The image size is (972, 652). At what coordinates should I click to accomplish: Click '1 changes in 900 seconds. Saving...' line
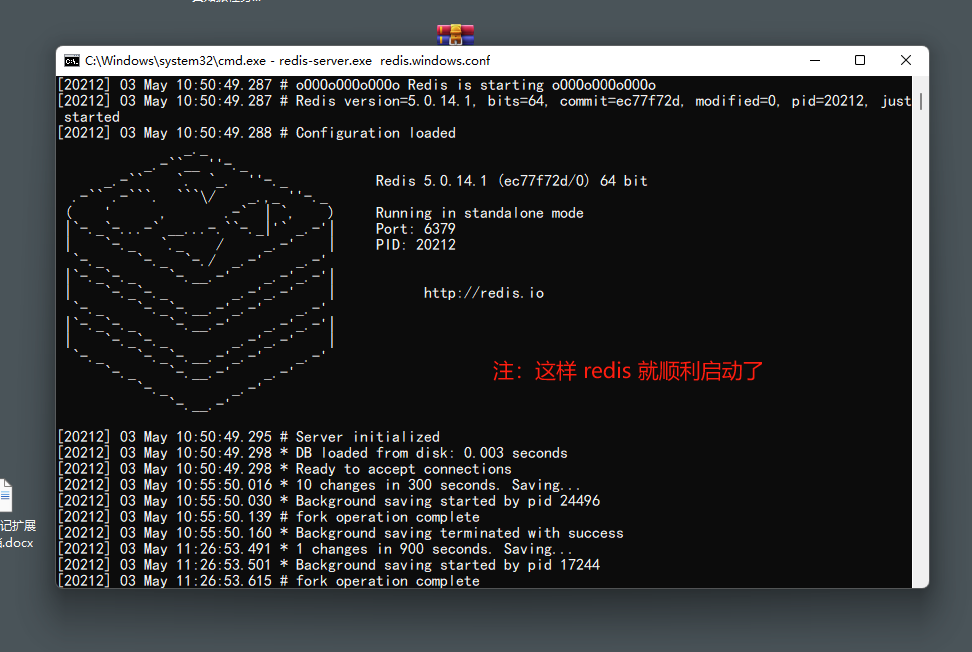pyautogui.click(x=315, y=549)
